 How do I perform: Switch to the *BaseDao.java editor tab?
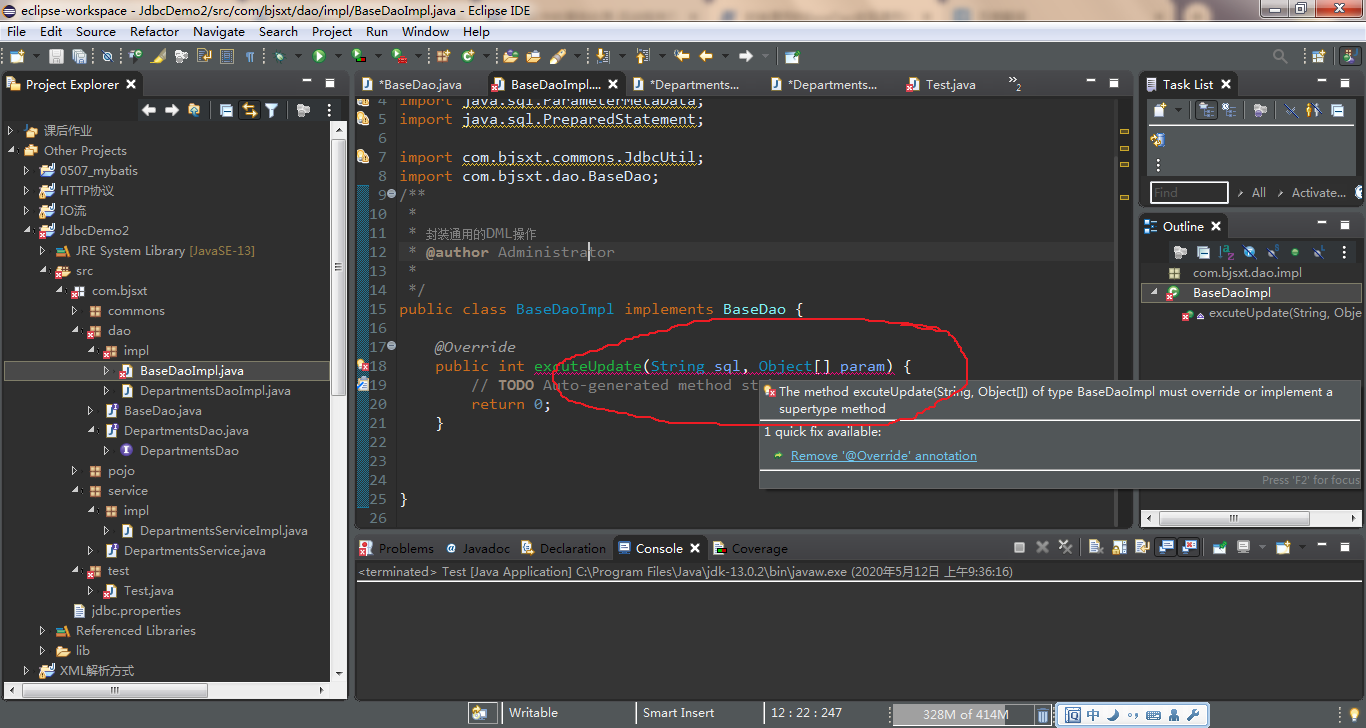412,85
